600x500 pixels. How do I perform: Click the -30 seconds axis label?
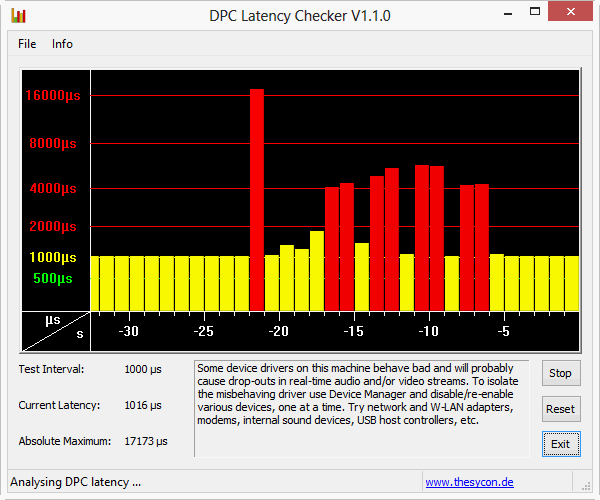pyautogui.click(x=129, y=331)
